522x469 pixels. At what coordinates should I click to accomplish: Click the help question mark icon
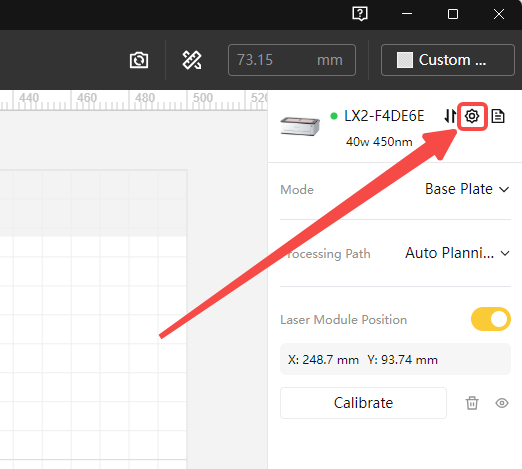[x=360, y=14]
